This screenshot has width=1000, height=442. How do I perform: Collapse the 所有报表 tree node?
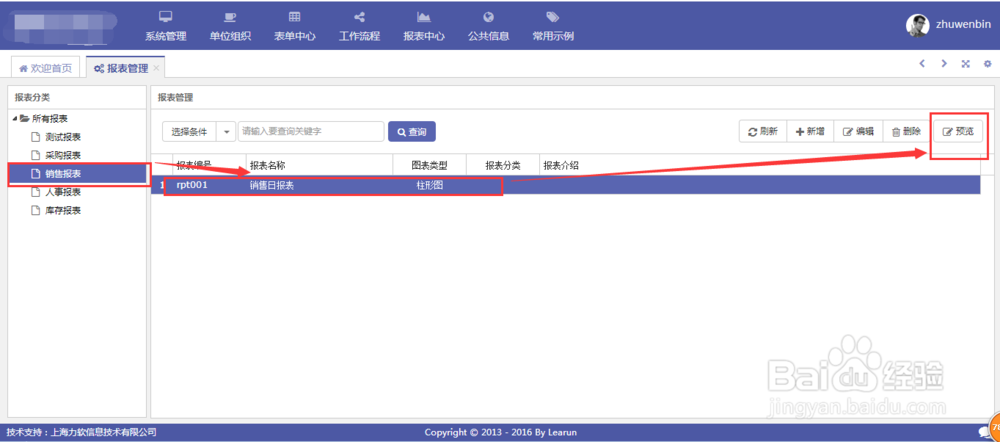[15, 119]
